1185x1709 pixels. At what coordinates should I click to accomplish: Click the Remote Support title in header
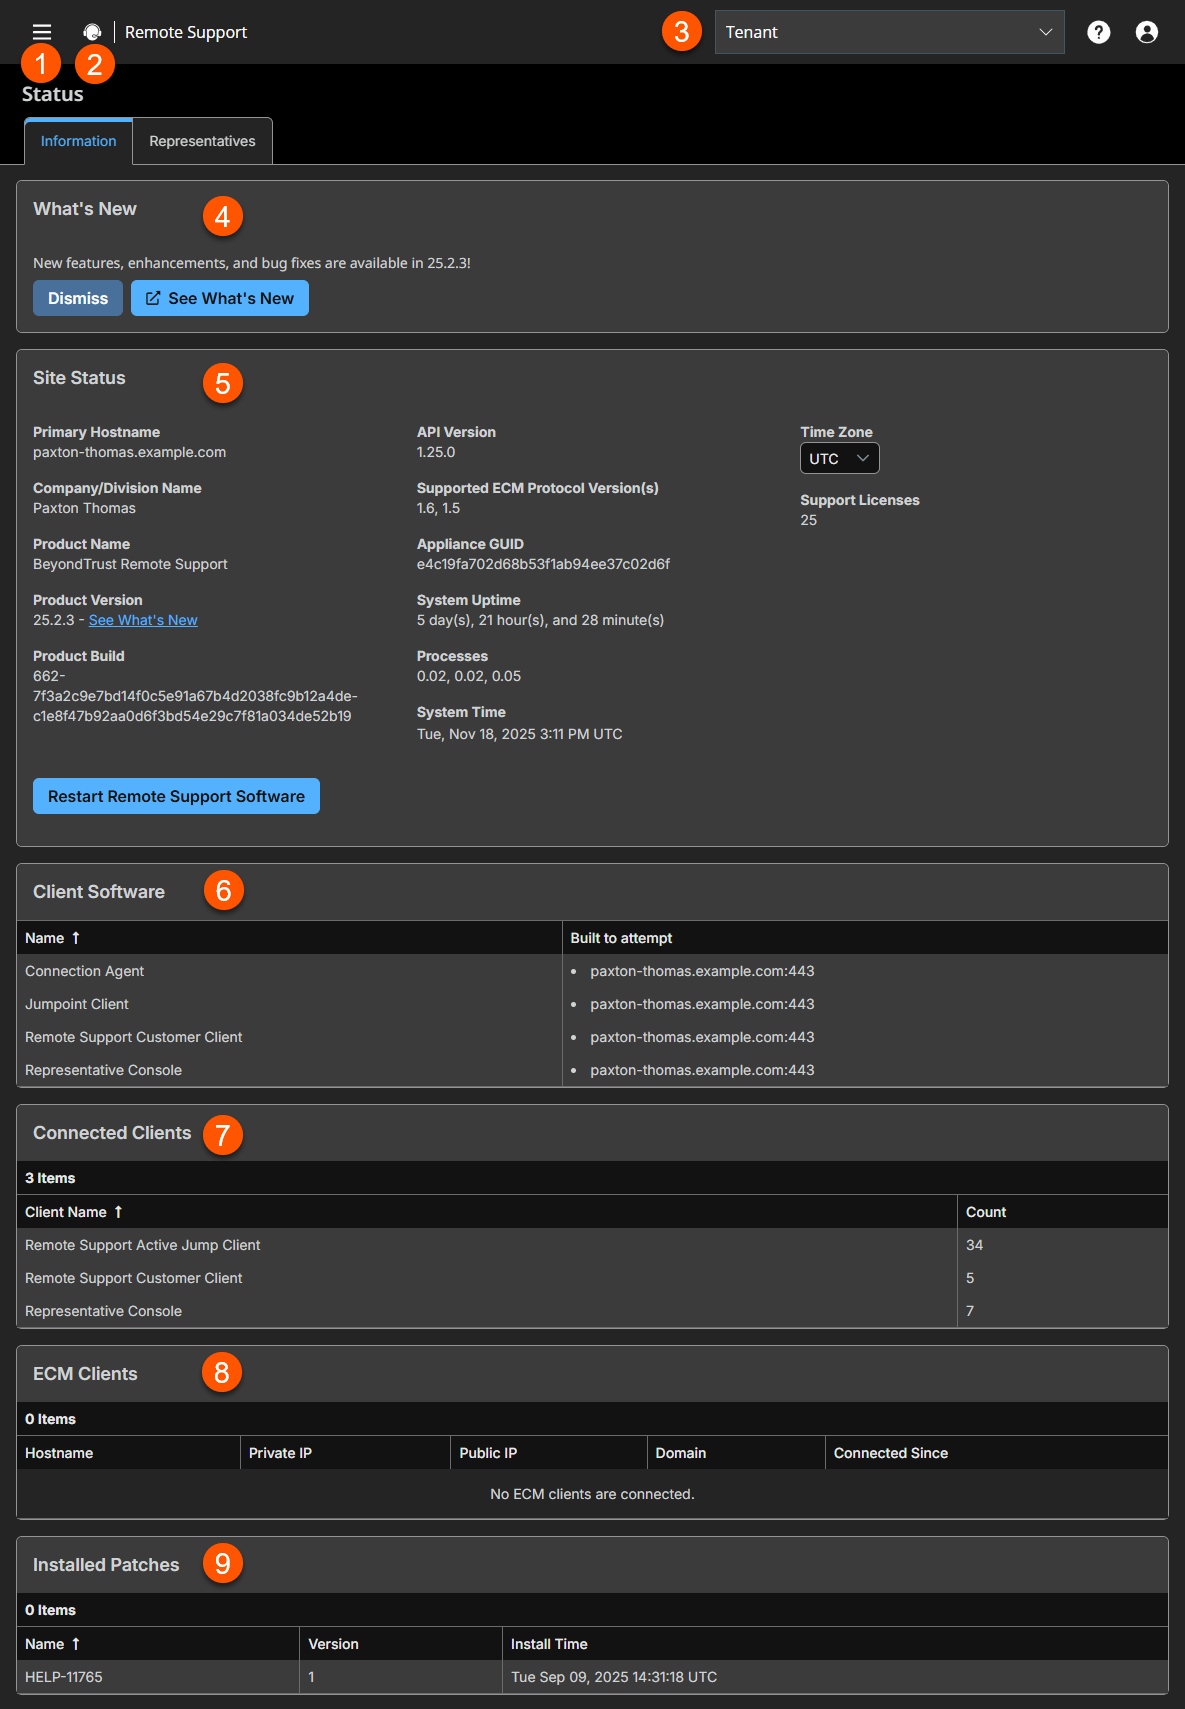pyautogui.click(x=186, y=32)
